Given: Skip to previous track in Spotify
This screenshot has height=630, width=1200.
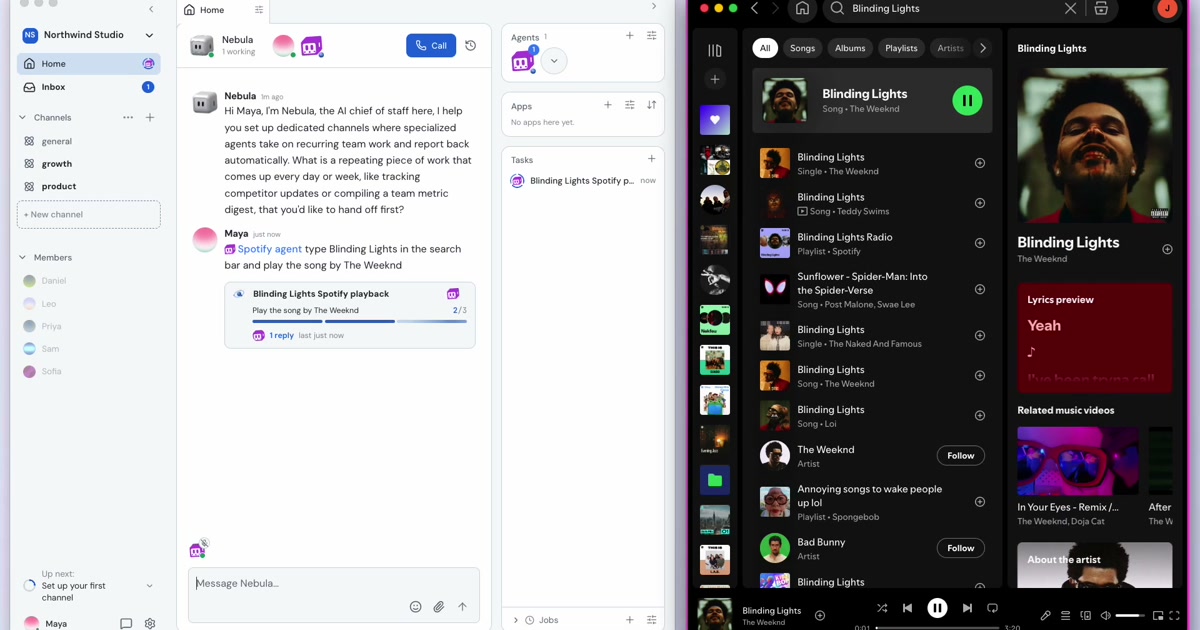Looking at the screenshot, I should tap(907, 608).
